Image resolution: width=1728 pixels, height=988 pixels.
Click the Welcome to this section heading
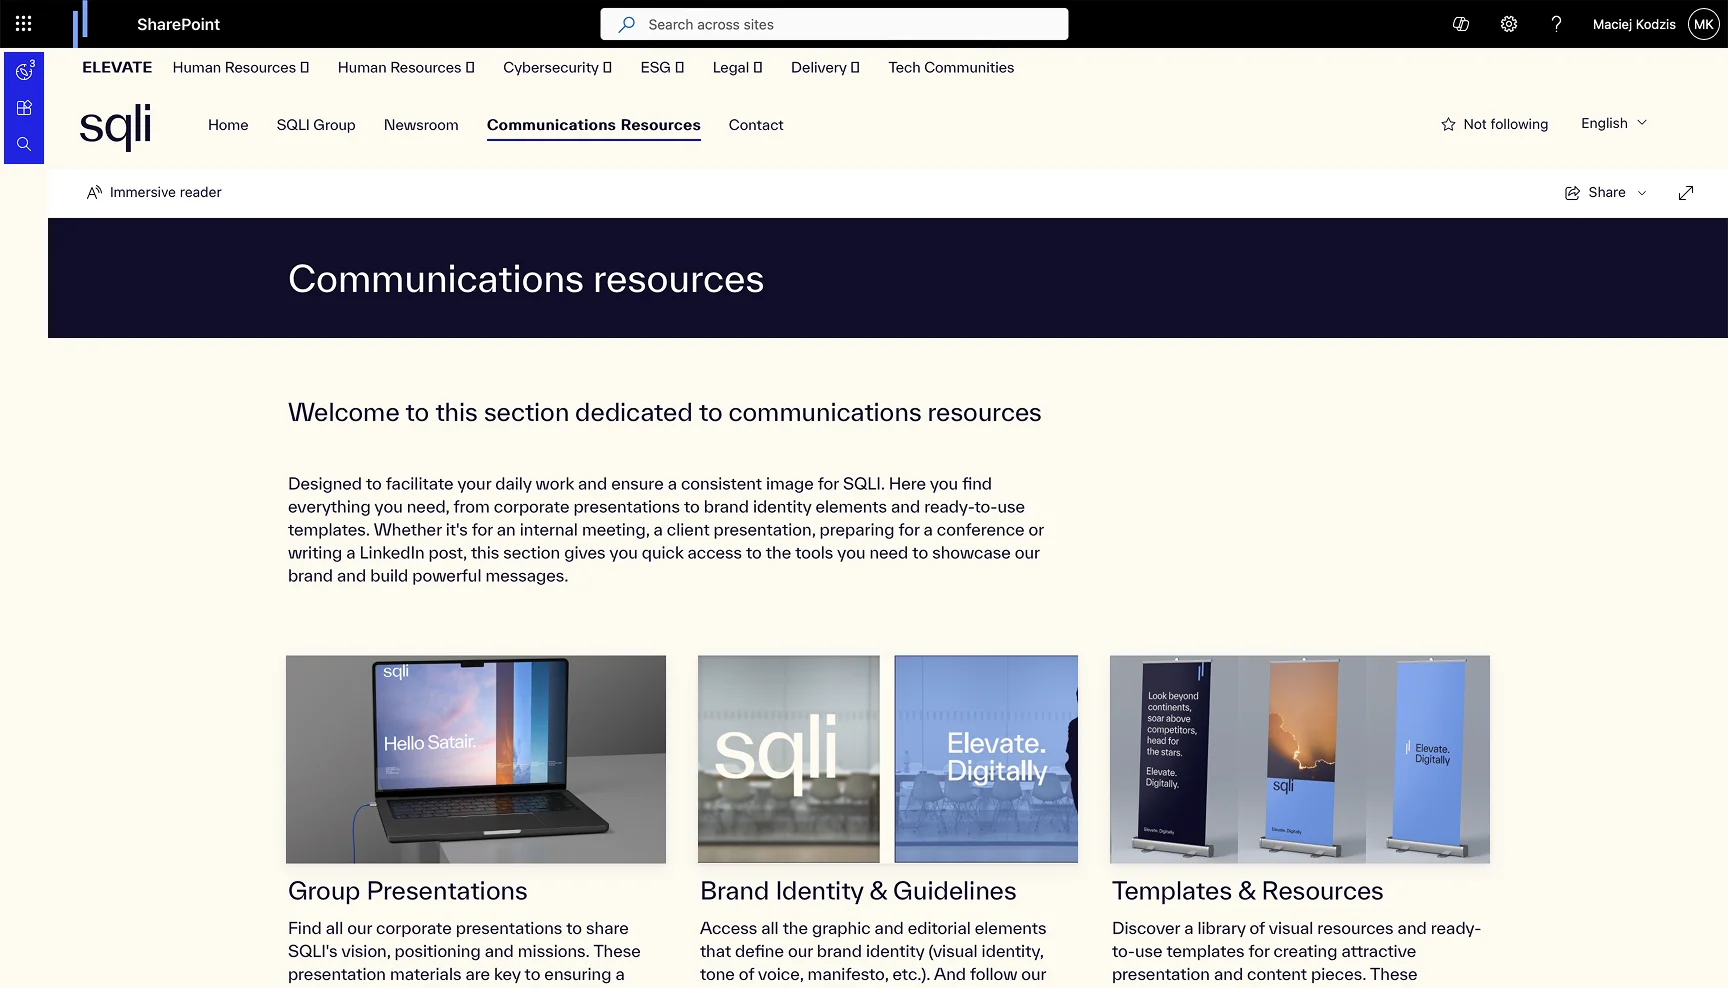pos(664,413)
